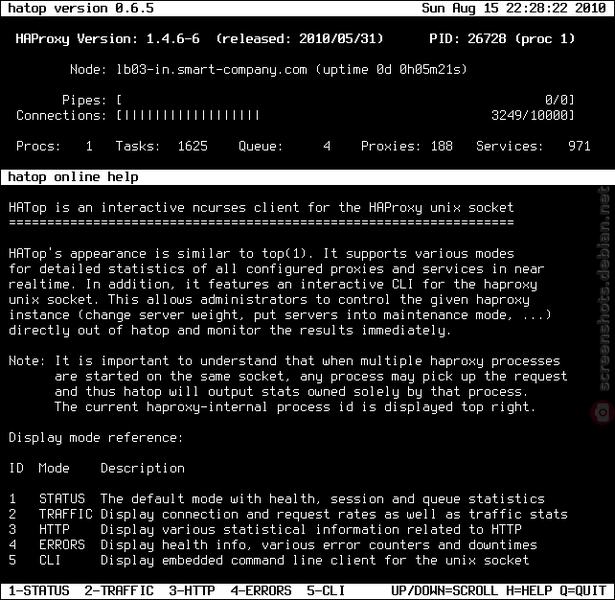Viewport: 615px width, 600px height.
Task: Click the 'hatop online help' header
Action: tap(73, 177)
